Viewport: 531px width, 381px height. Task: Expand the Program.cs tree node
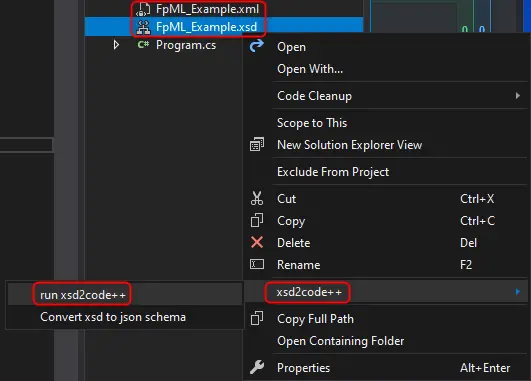click(x=116, y=45)
